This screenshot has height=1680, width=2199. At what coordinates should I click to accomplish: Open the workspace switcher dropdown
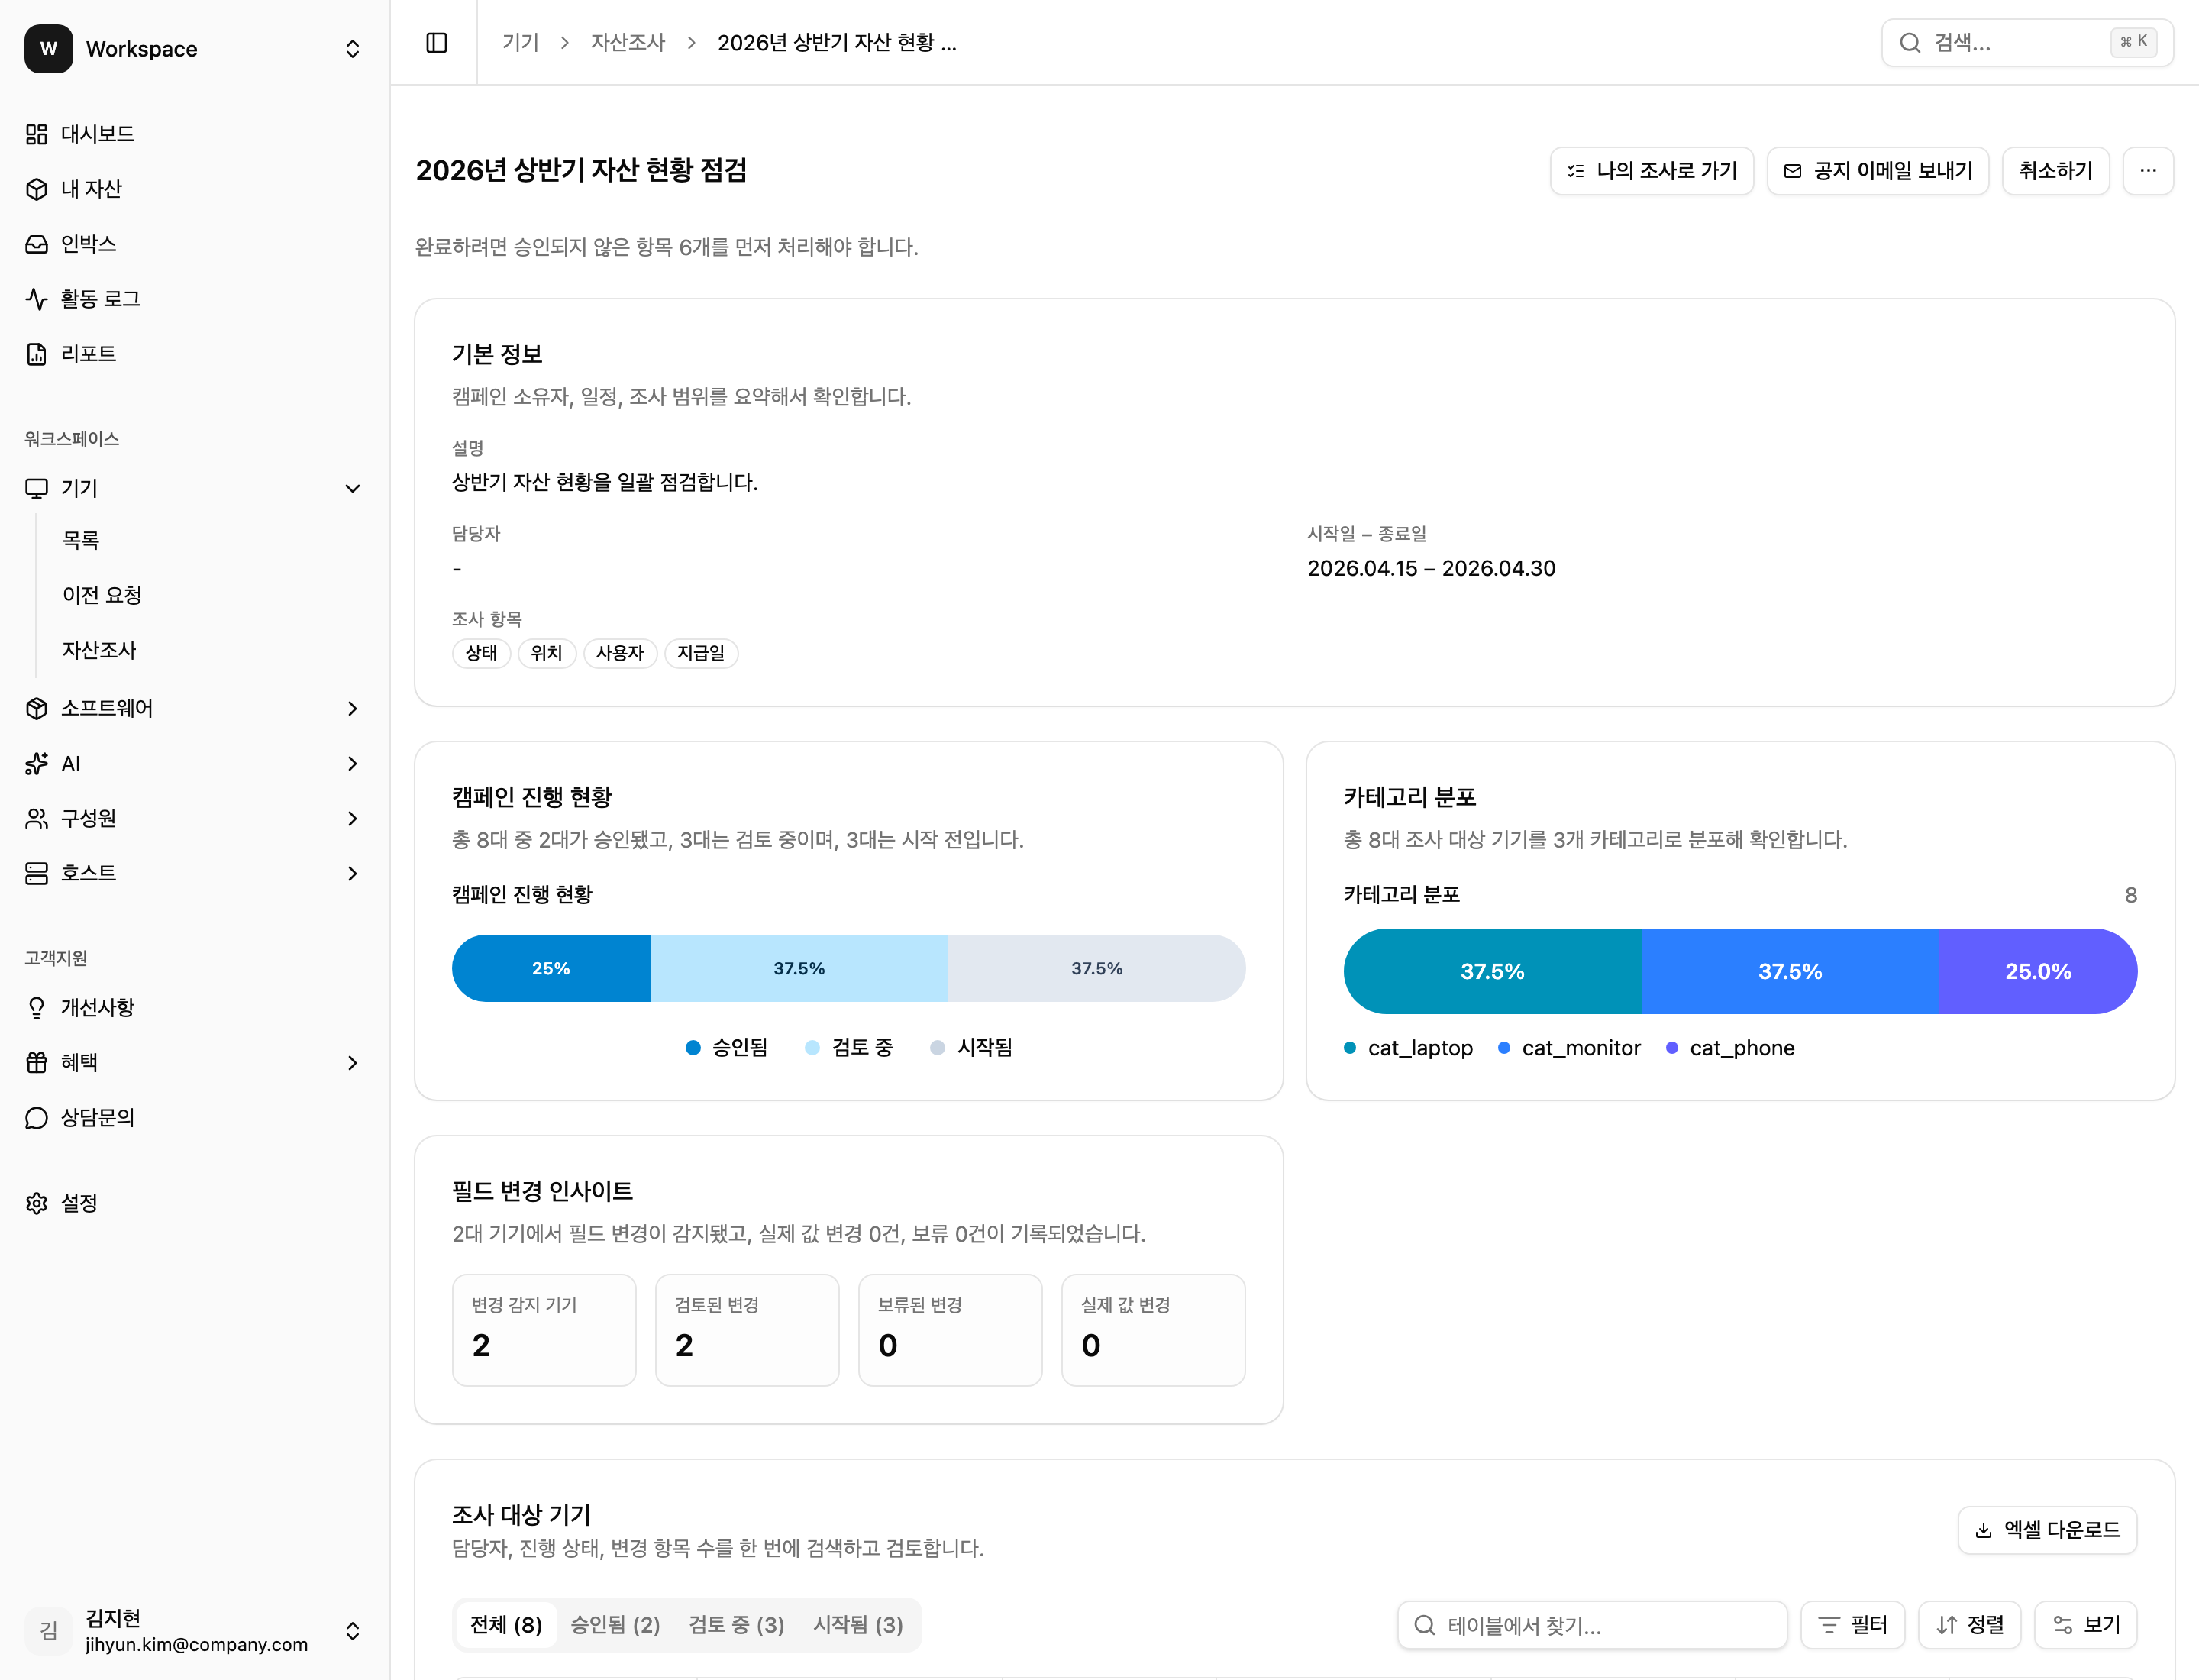[x=352, y=48]
